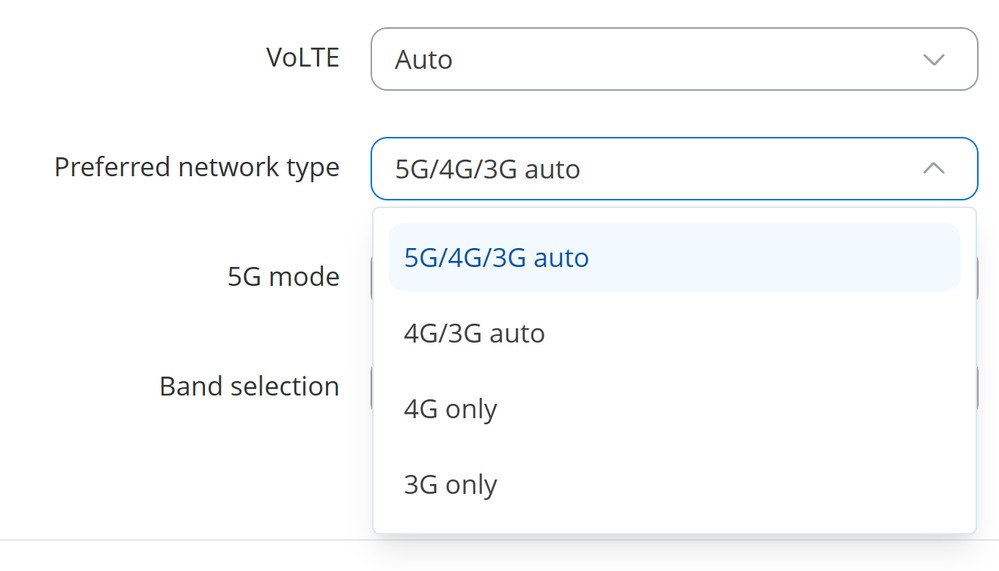Select the 4G only option
The height and width of the screenshot is (571, 999).
tap(674, 409)
